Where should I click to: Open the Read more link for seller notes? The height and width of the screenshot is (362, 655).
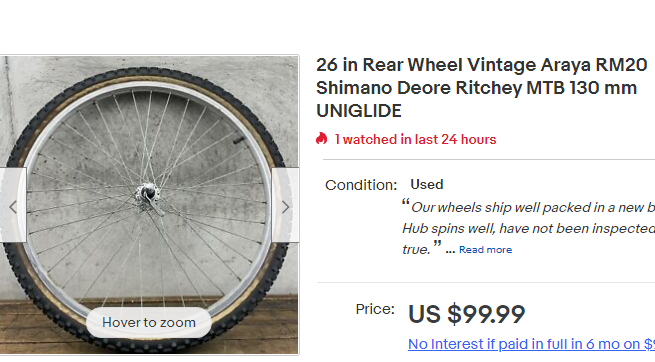coord(485,250)
